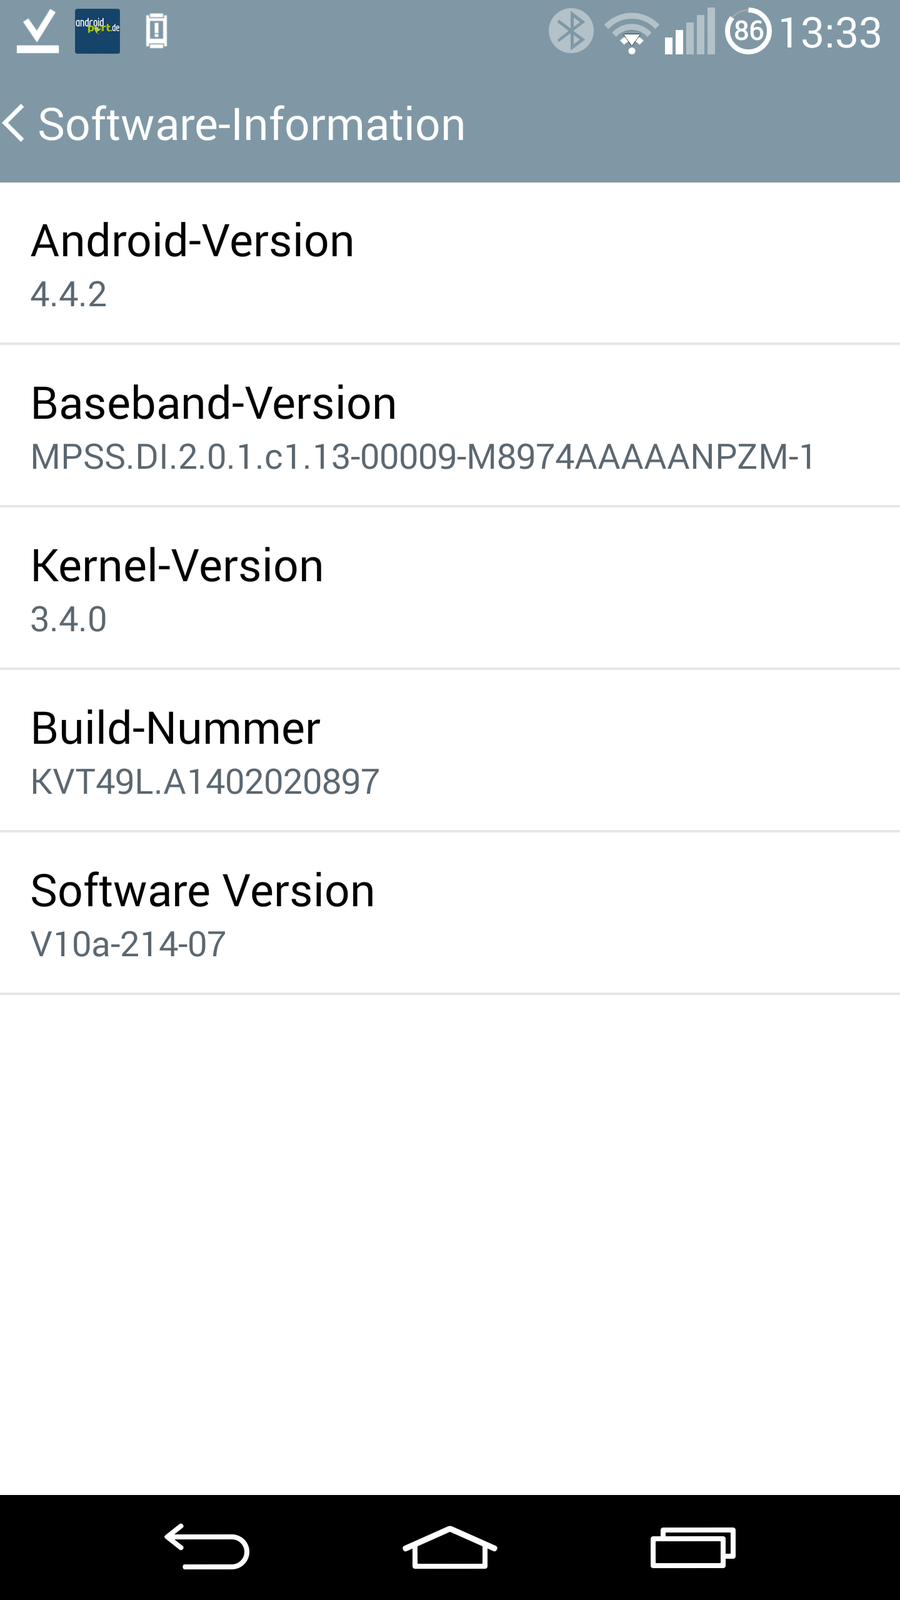
Task: Select the Android-Version entry
Action: (x=450, y=264)
